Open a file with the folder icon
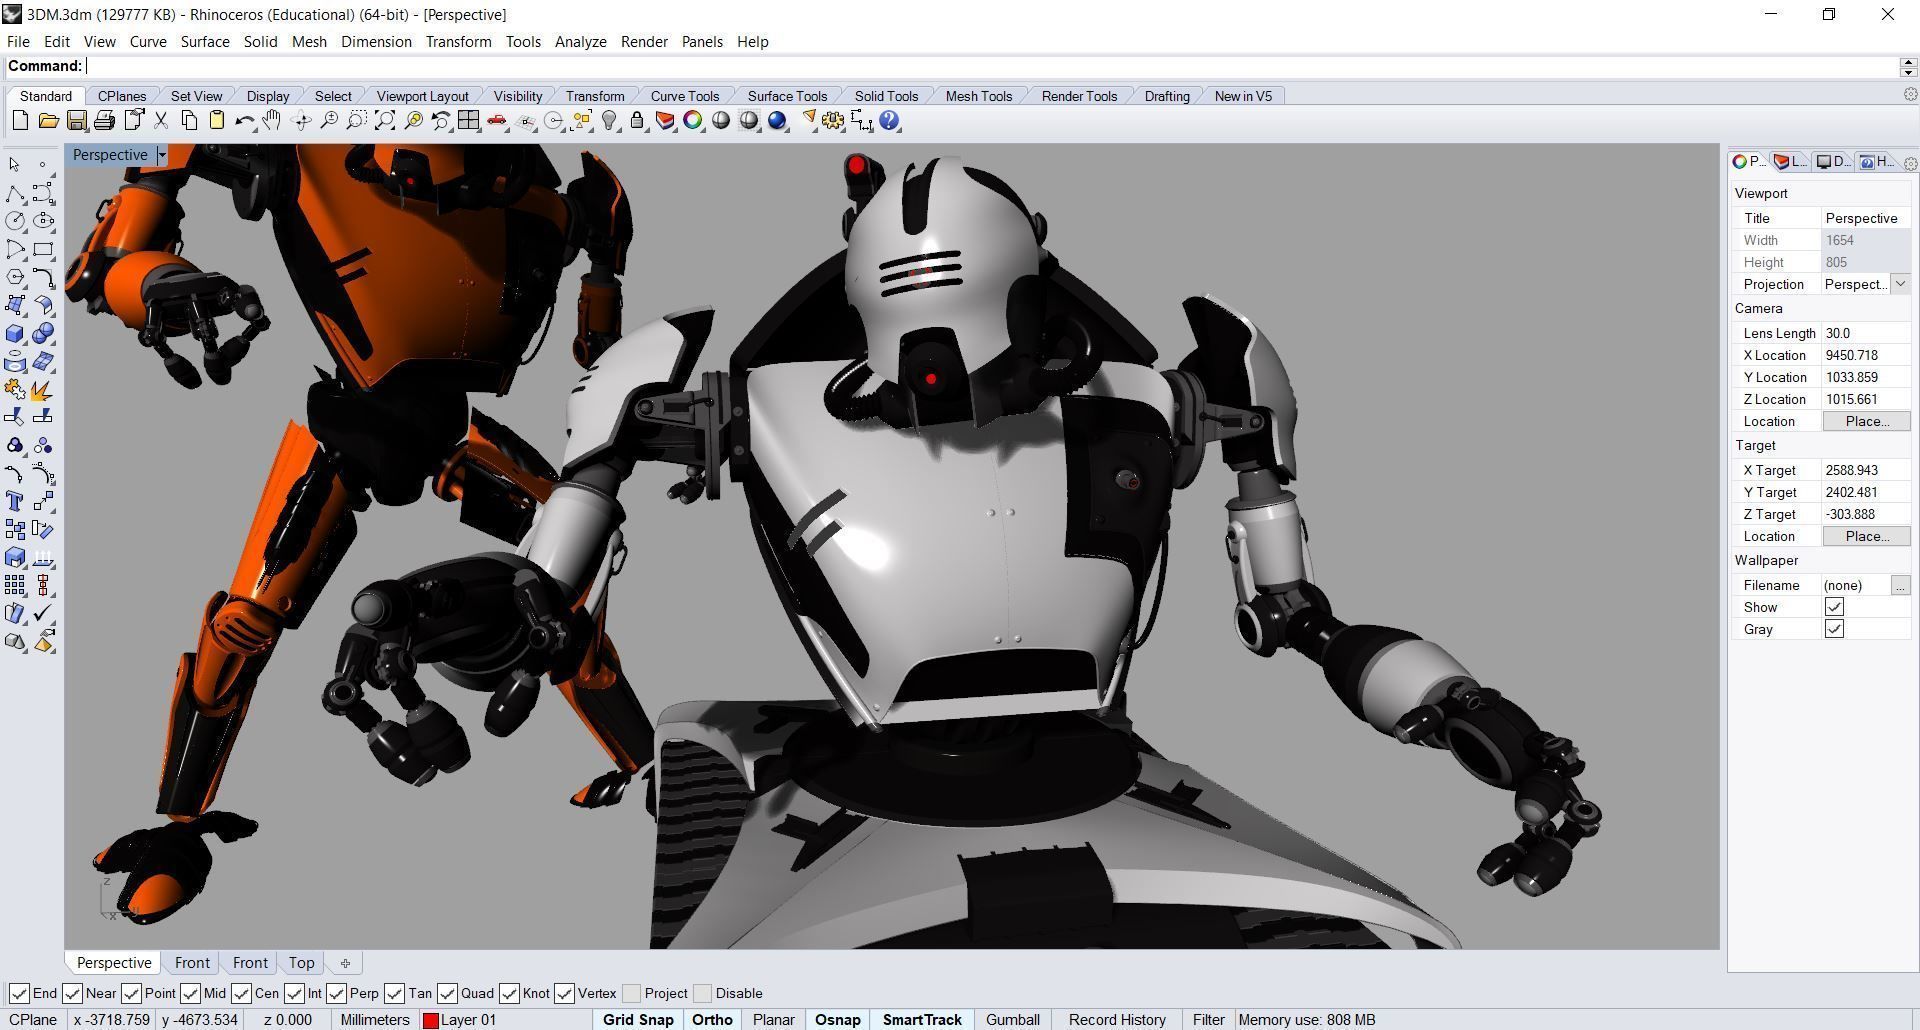 click(48, 121)
